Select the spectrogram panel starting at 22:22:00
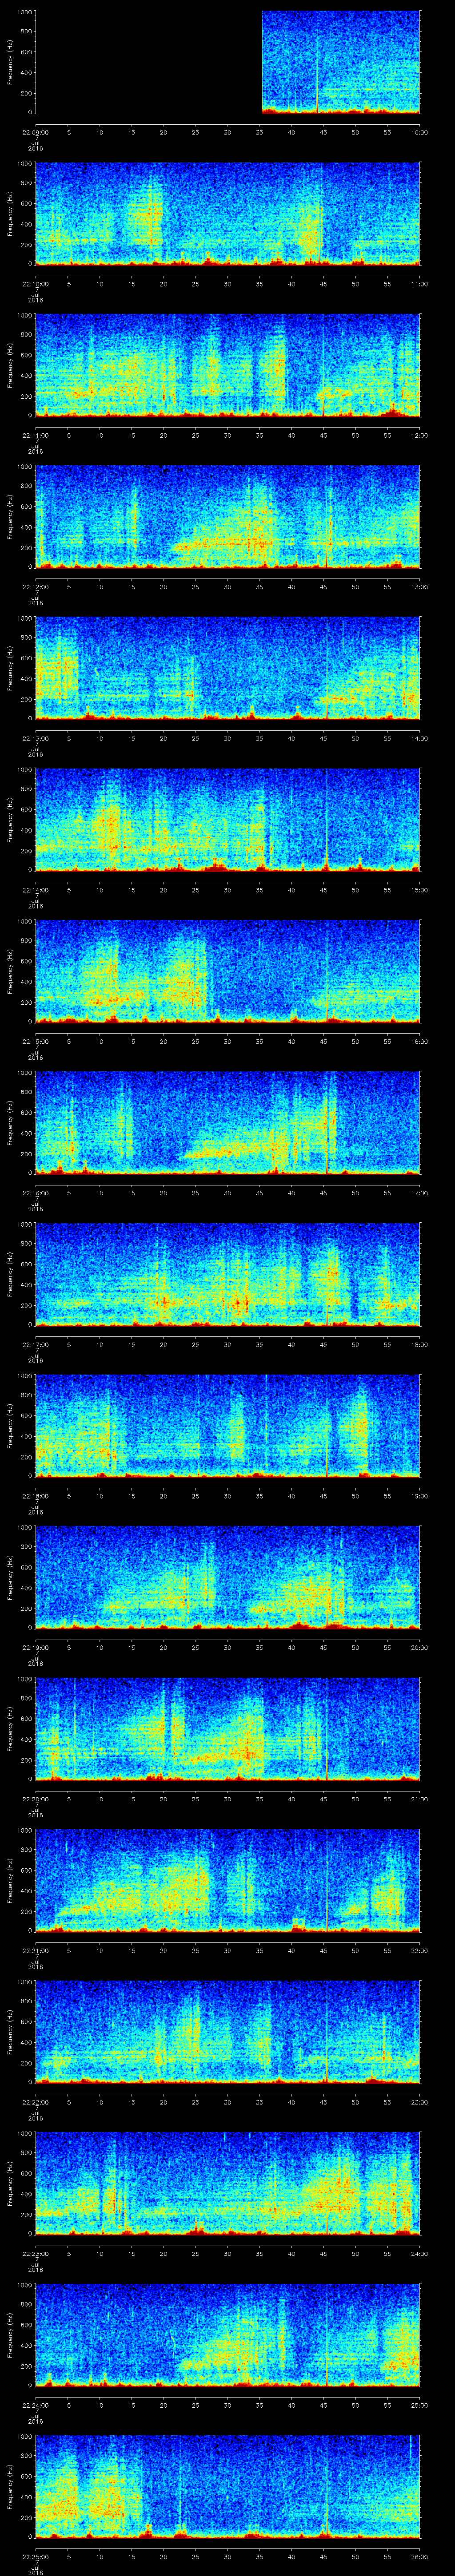The height and width of the screenshot is (2576, 455). pos(227,2032)
